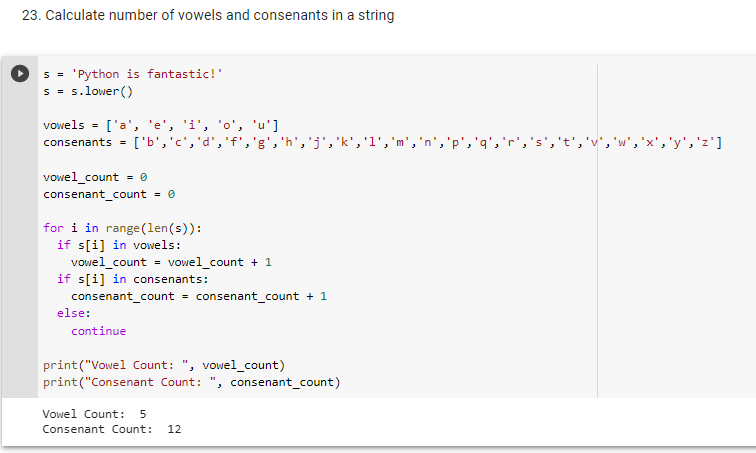The width and height of the screenshot is (756, 453).
Task: Click the consenant_count + 1 increment line
Action: pyautogui.click(x=199, y=296)
